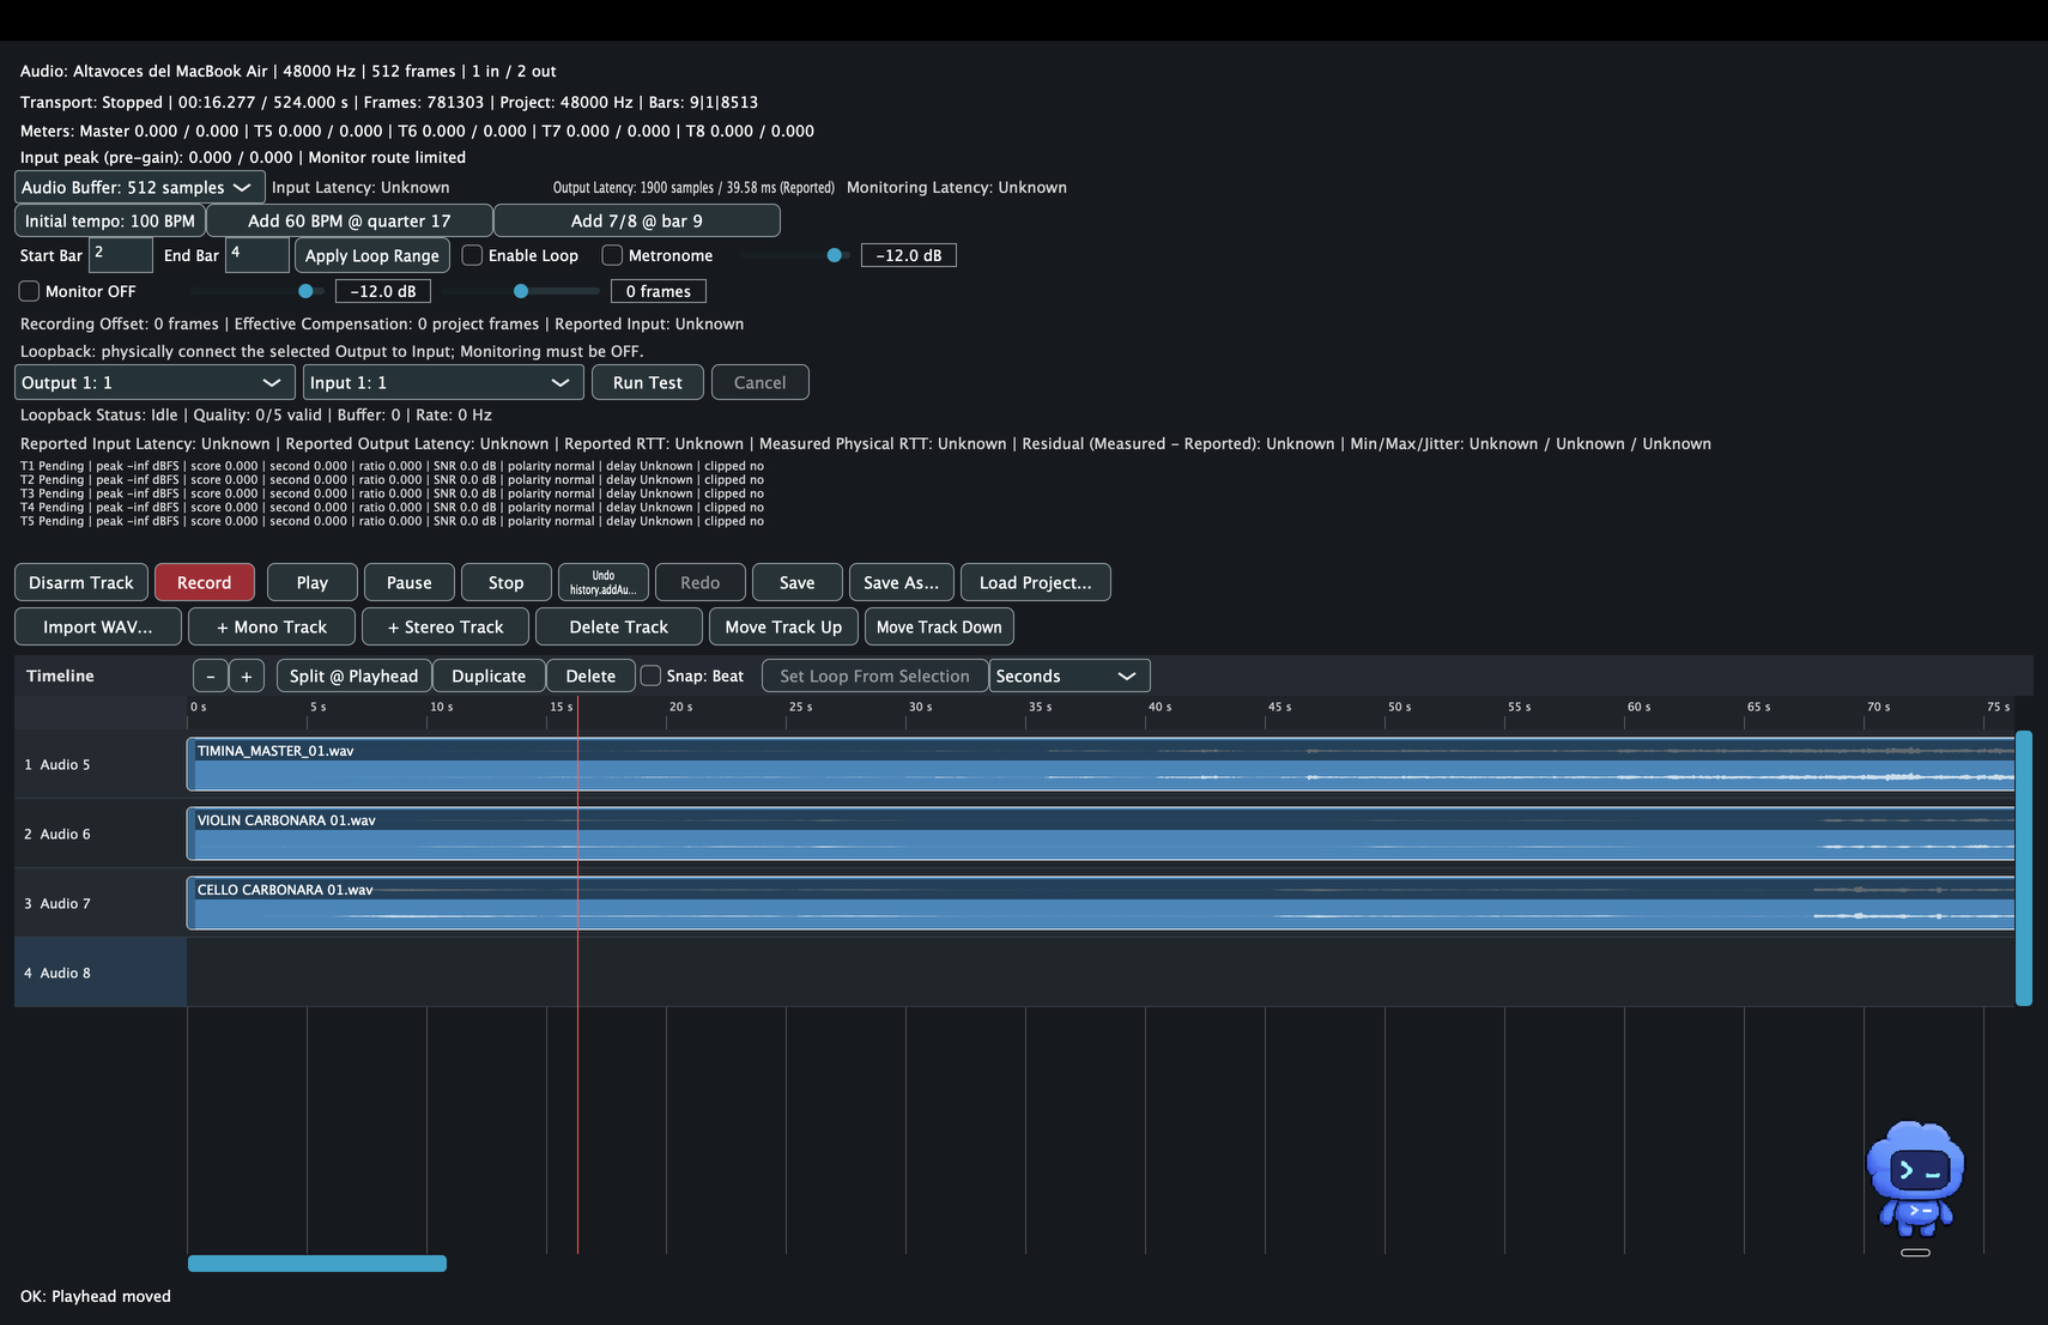Click Split @ Playhead button

[x=354, y=676]
